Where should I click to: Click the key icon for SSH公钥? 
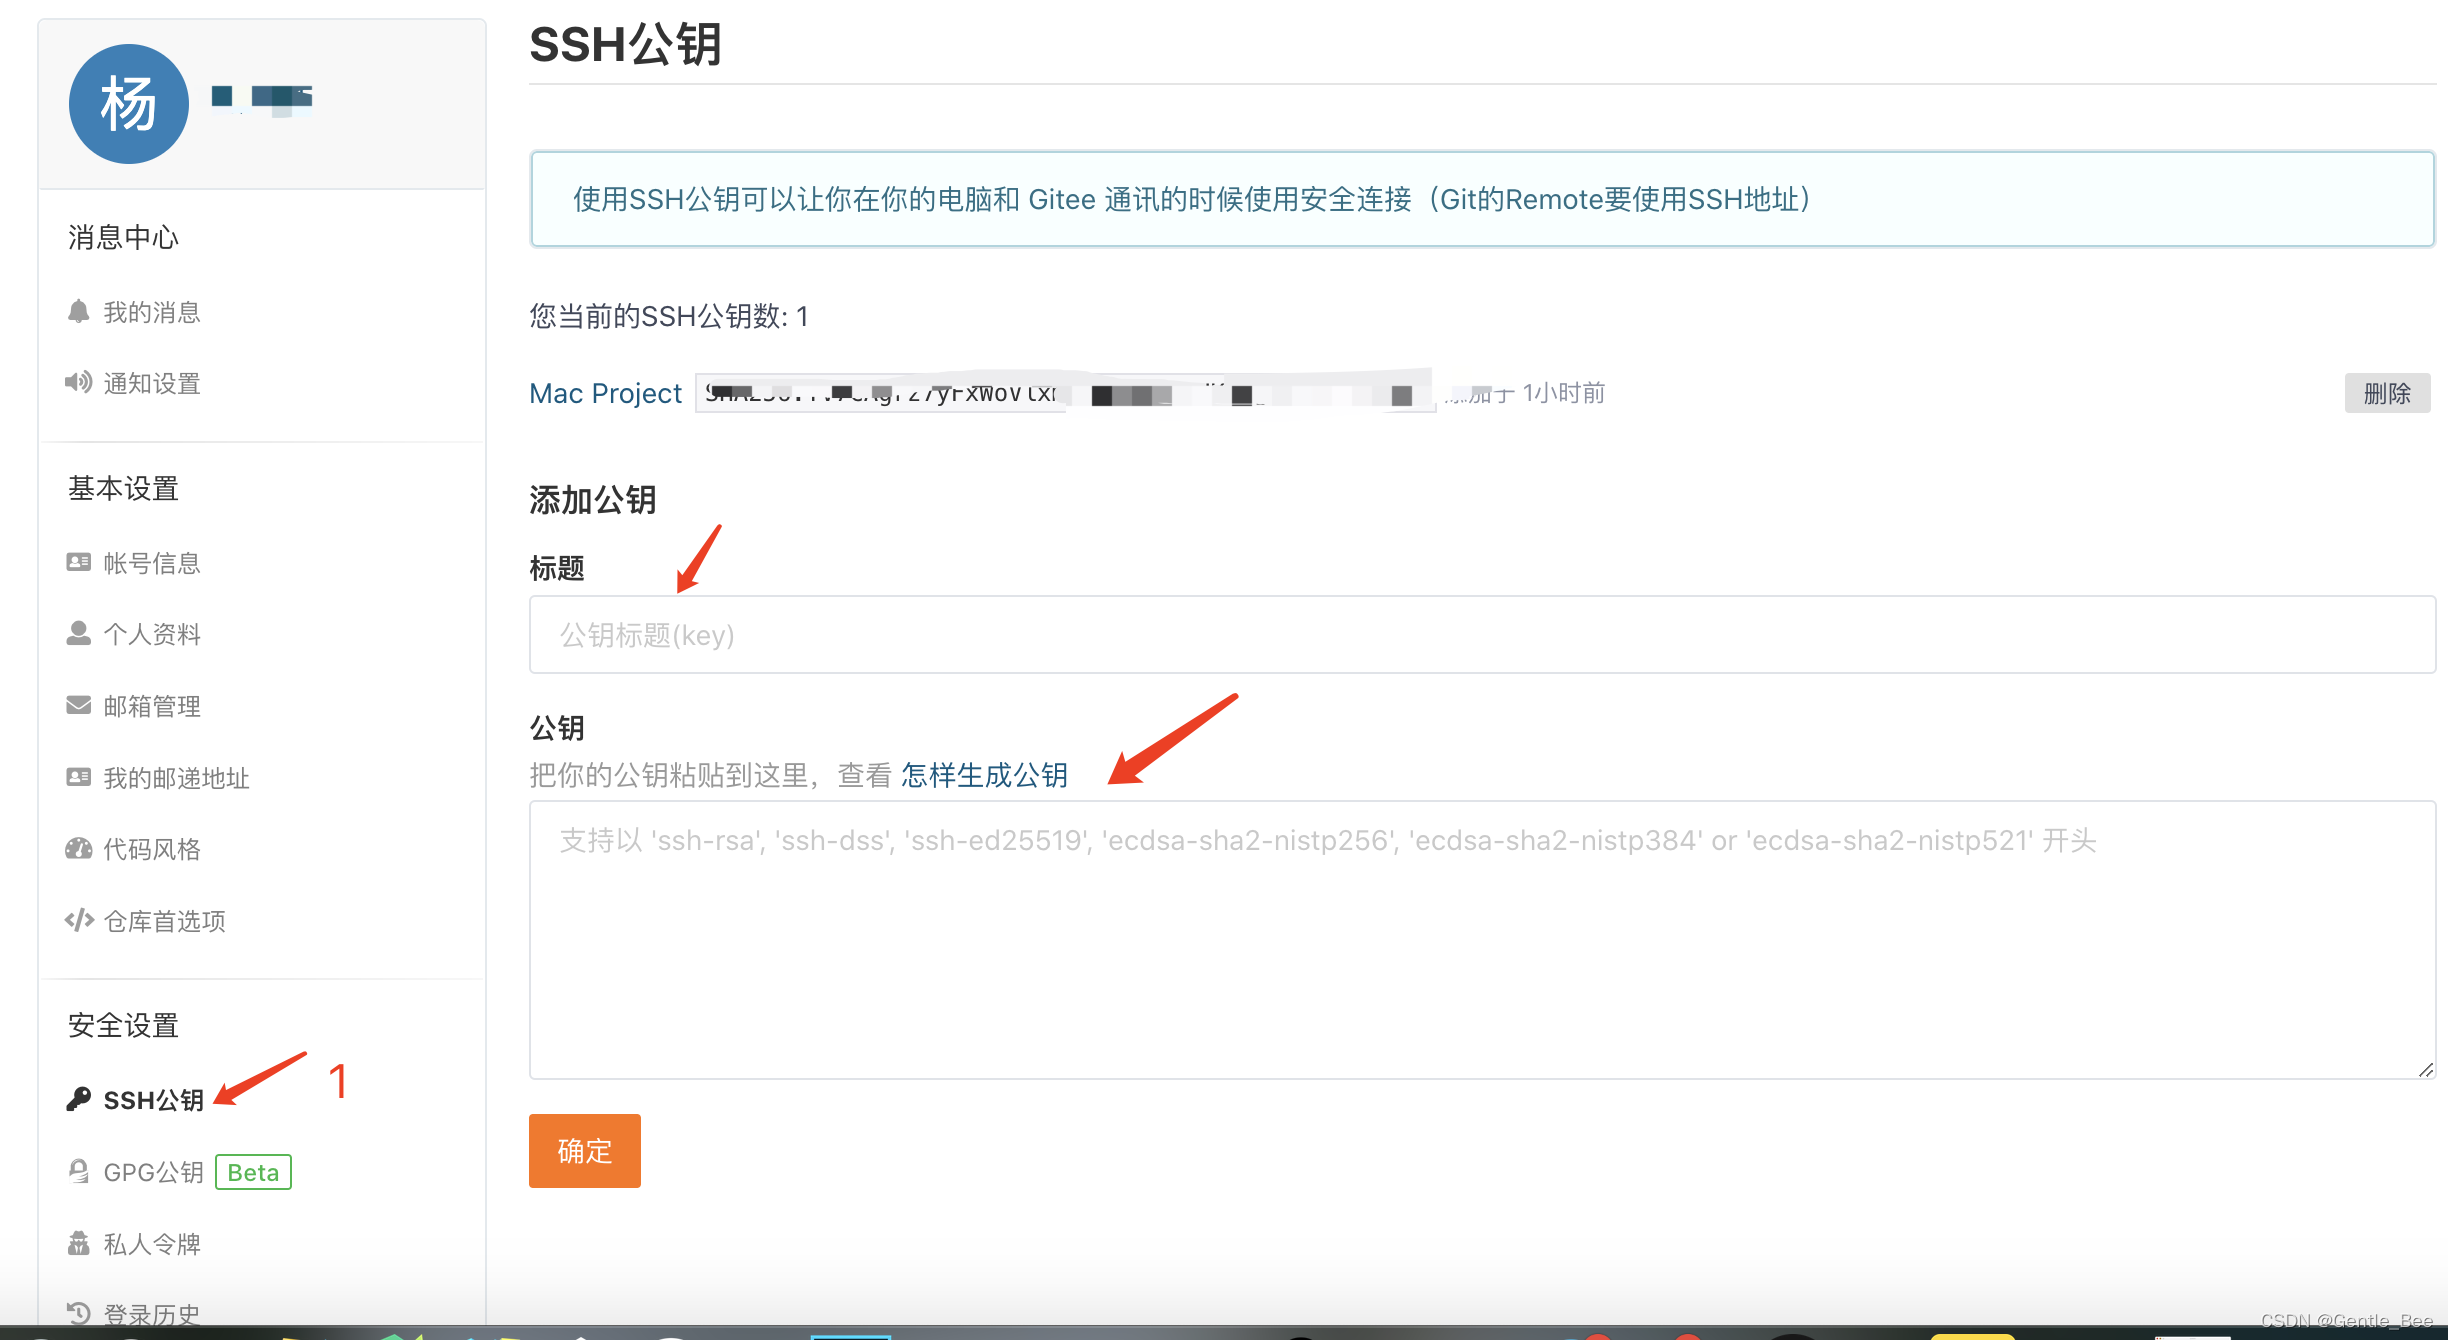tap(78, 1100)
